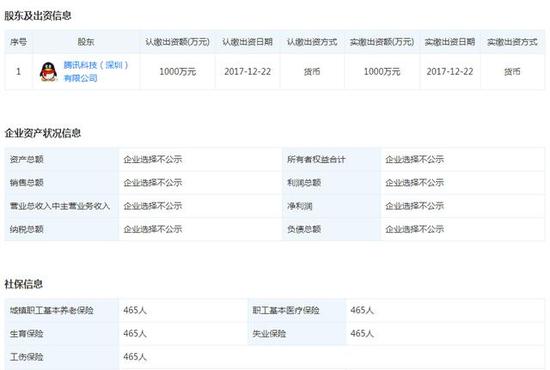550x370 pixels.
Task: Click the 465人 value beside 失业保险
Action: click(x=362, y=333)
